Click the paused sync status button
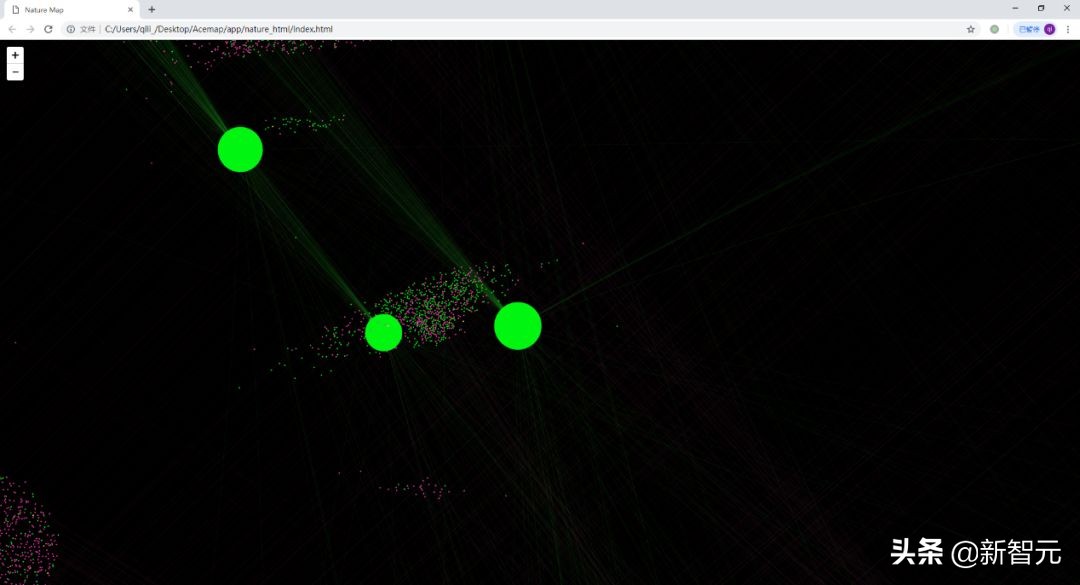This screenshot has width=1080, height=585. tap(1035, 29)
